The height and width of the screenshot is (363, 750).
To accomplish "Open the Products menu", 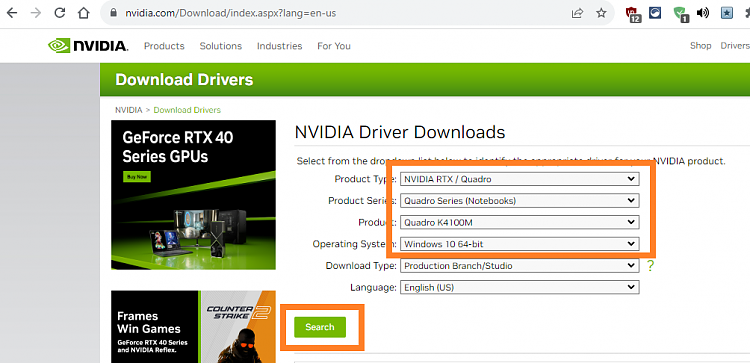I will 164,46.
